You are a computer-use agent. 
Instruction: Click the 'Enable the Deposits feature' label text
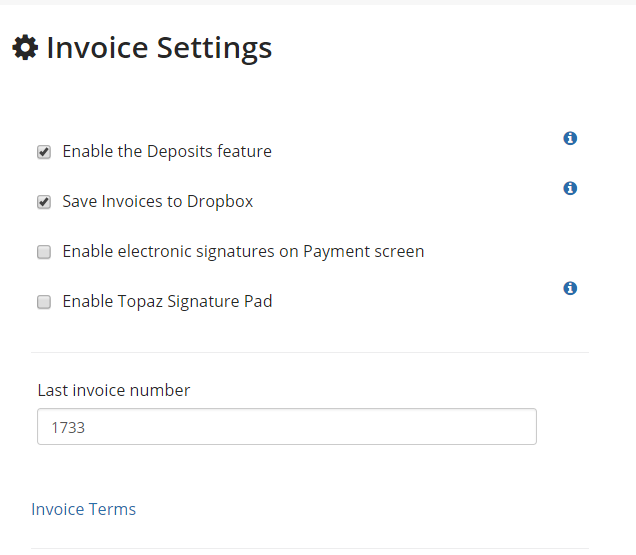click(x=167, y=151)
